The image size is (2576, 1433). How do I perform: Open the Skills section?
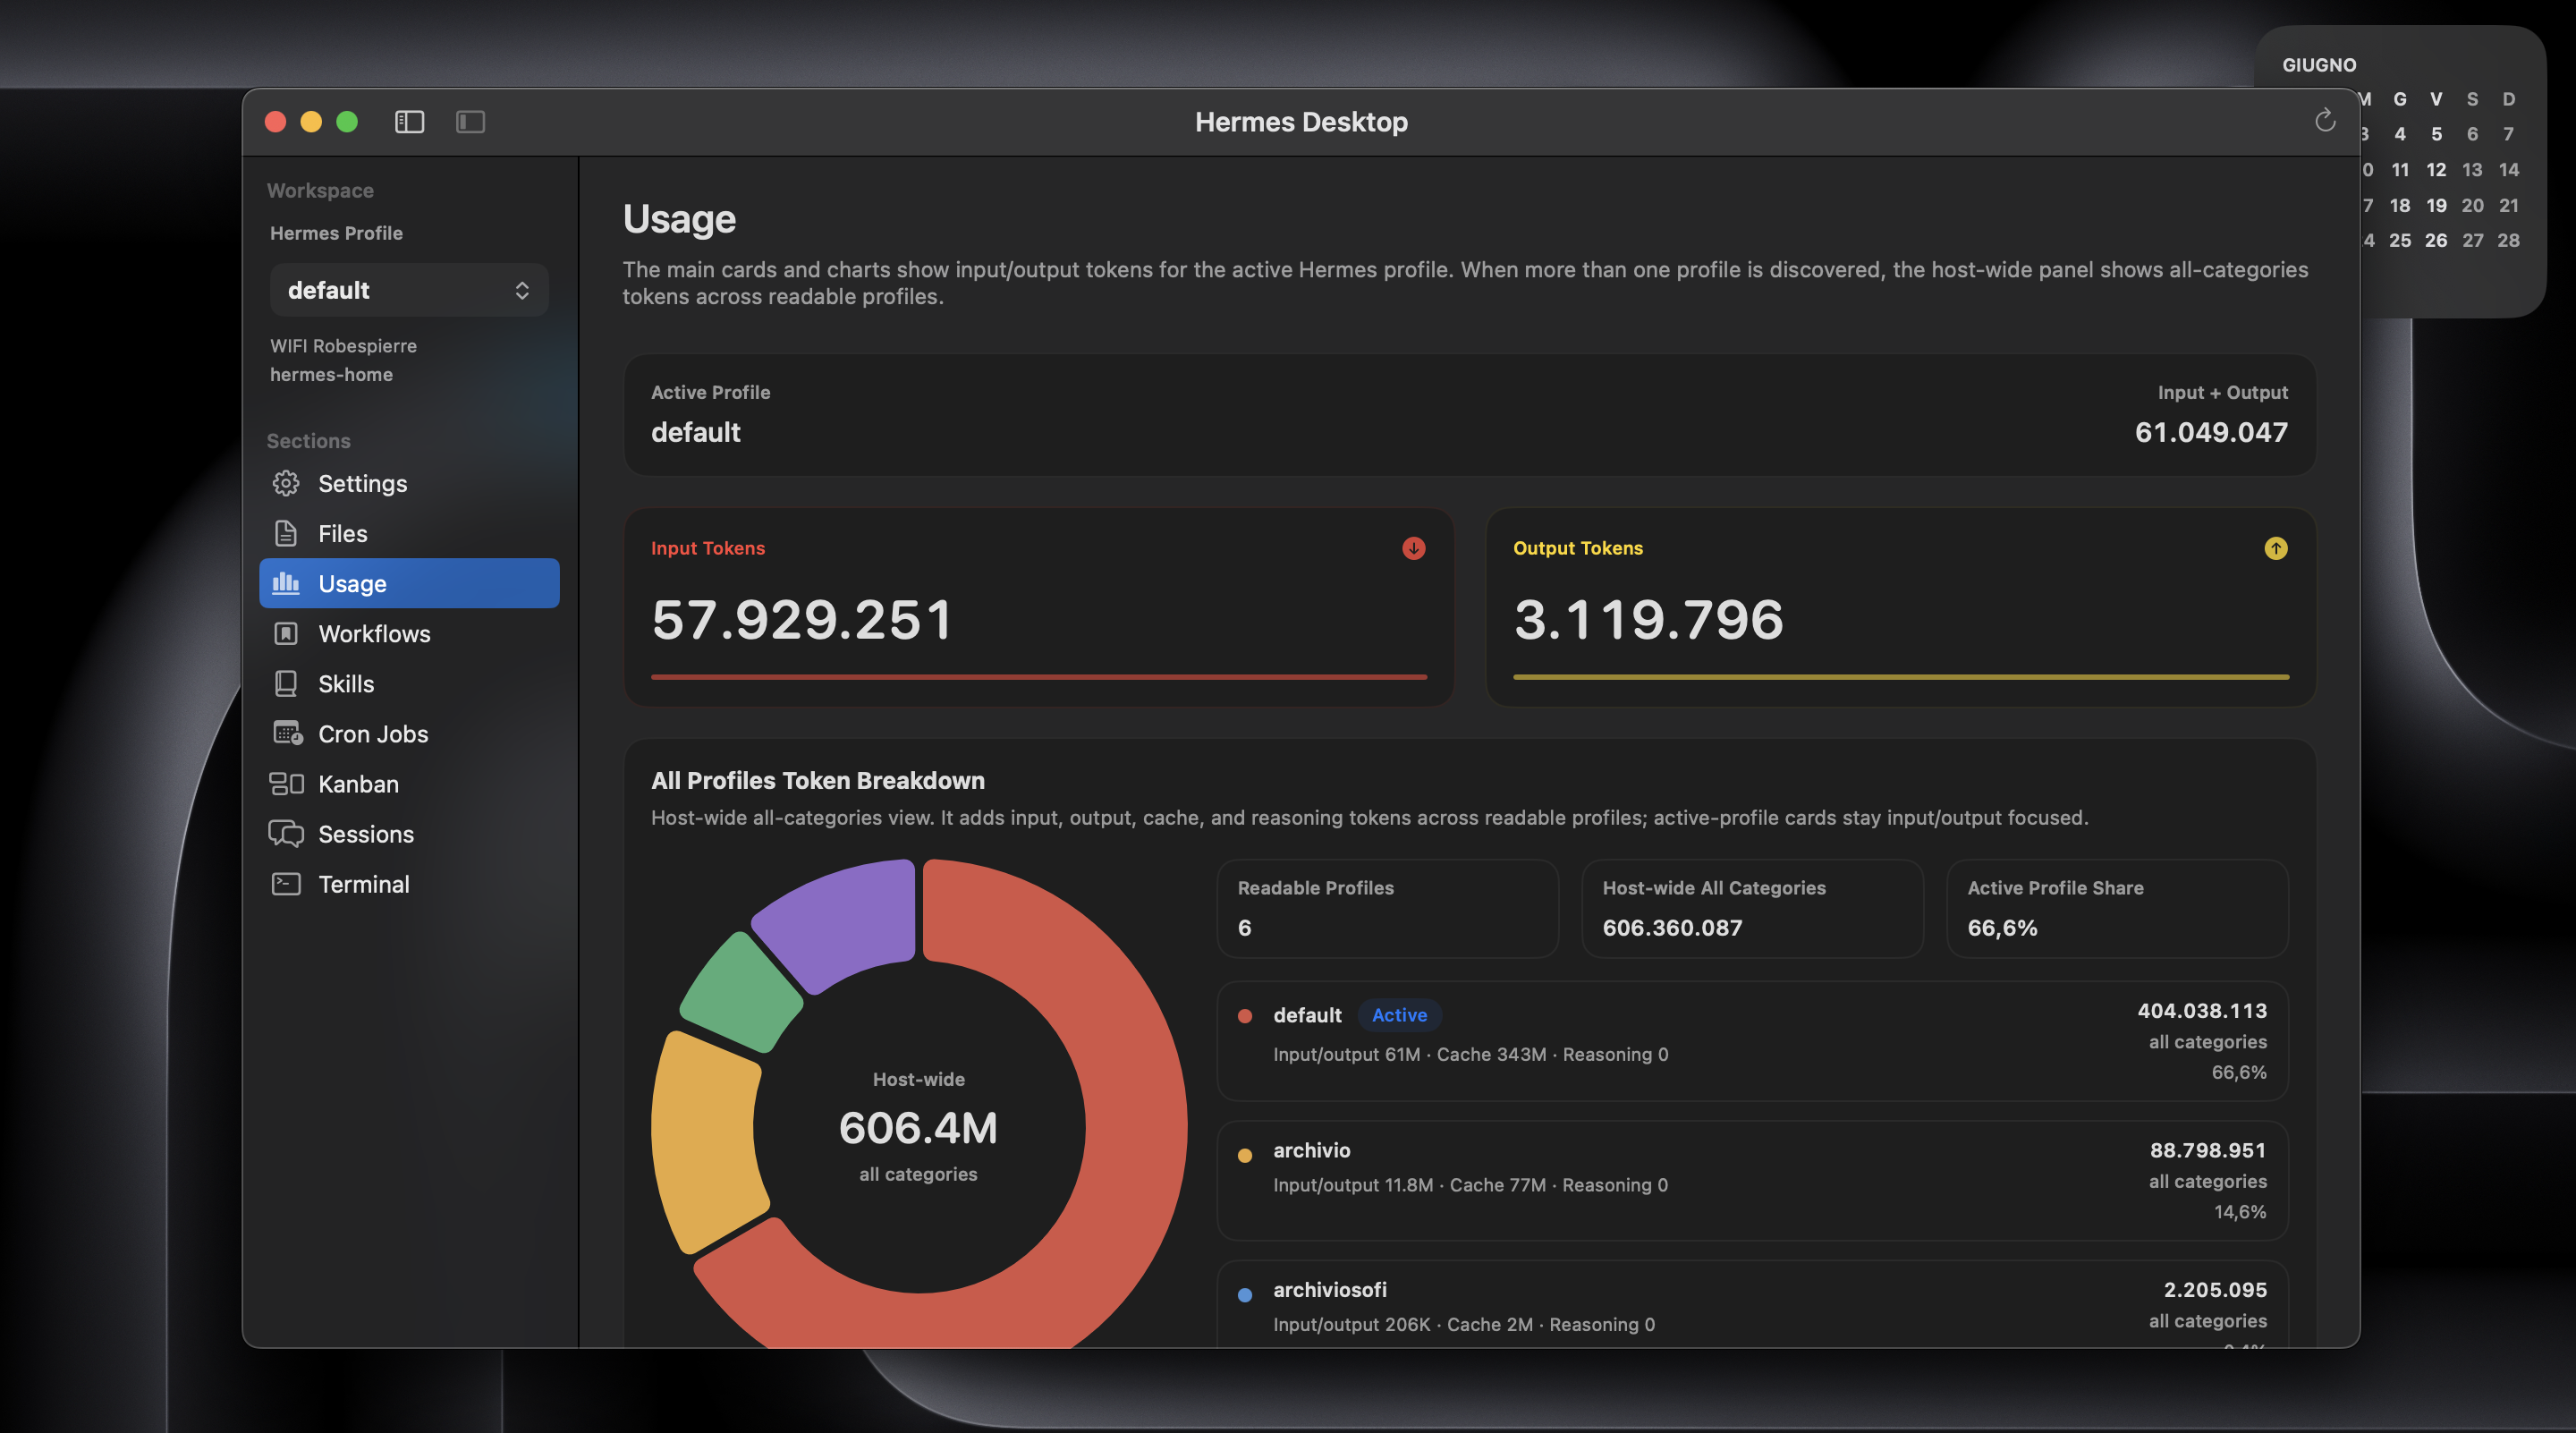tap(409, 683)
